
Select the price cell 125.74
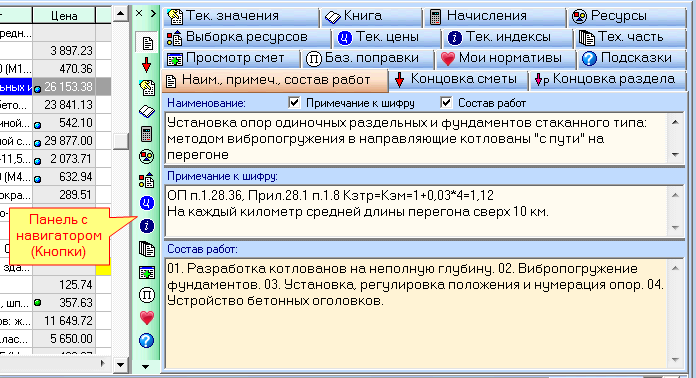[x=63, y=285]
